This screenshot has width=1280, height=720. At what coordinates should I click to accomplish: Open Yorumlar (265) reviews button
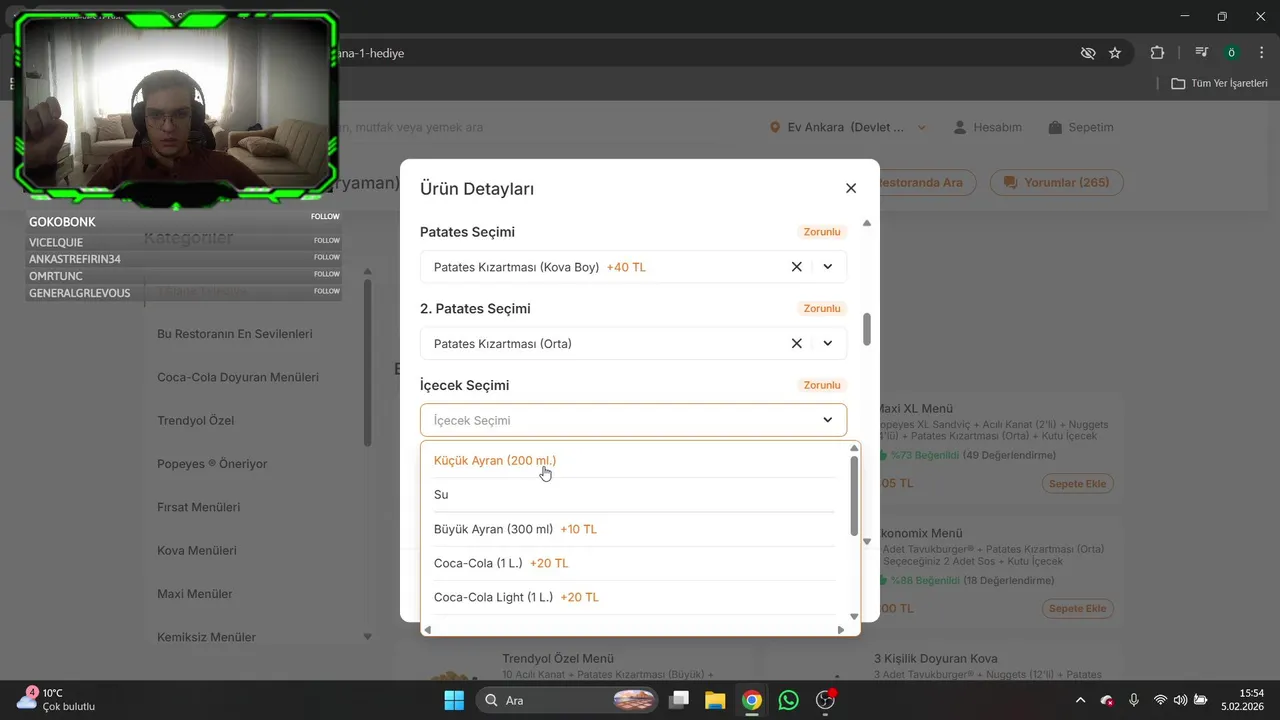pyautogui.click(x=1057, y=183)
